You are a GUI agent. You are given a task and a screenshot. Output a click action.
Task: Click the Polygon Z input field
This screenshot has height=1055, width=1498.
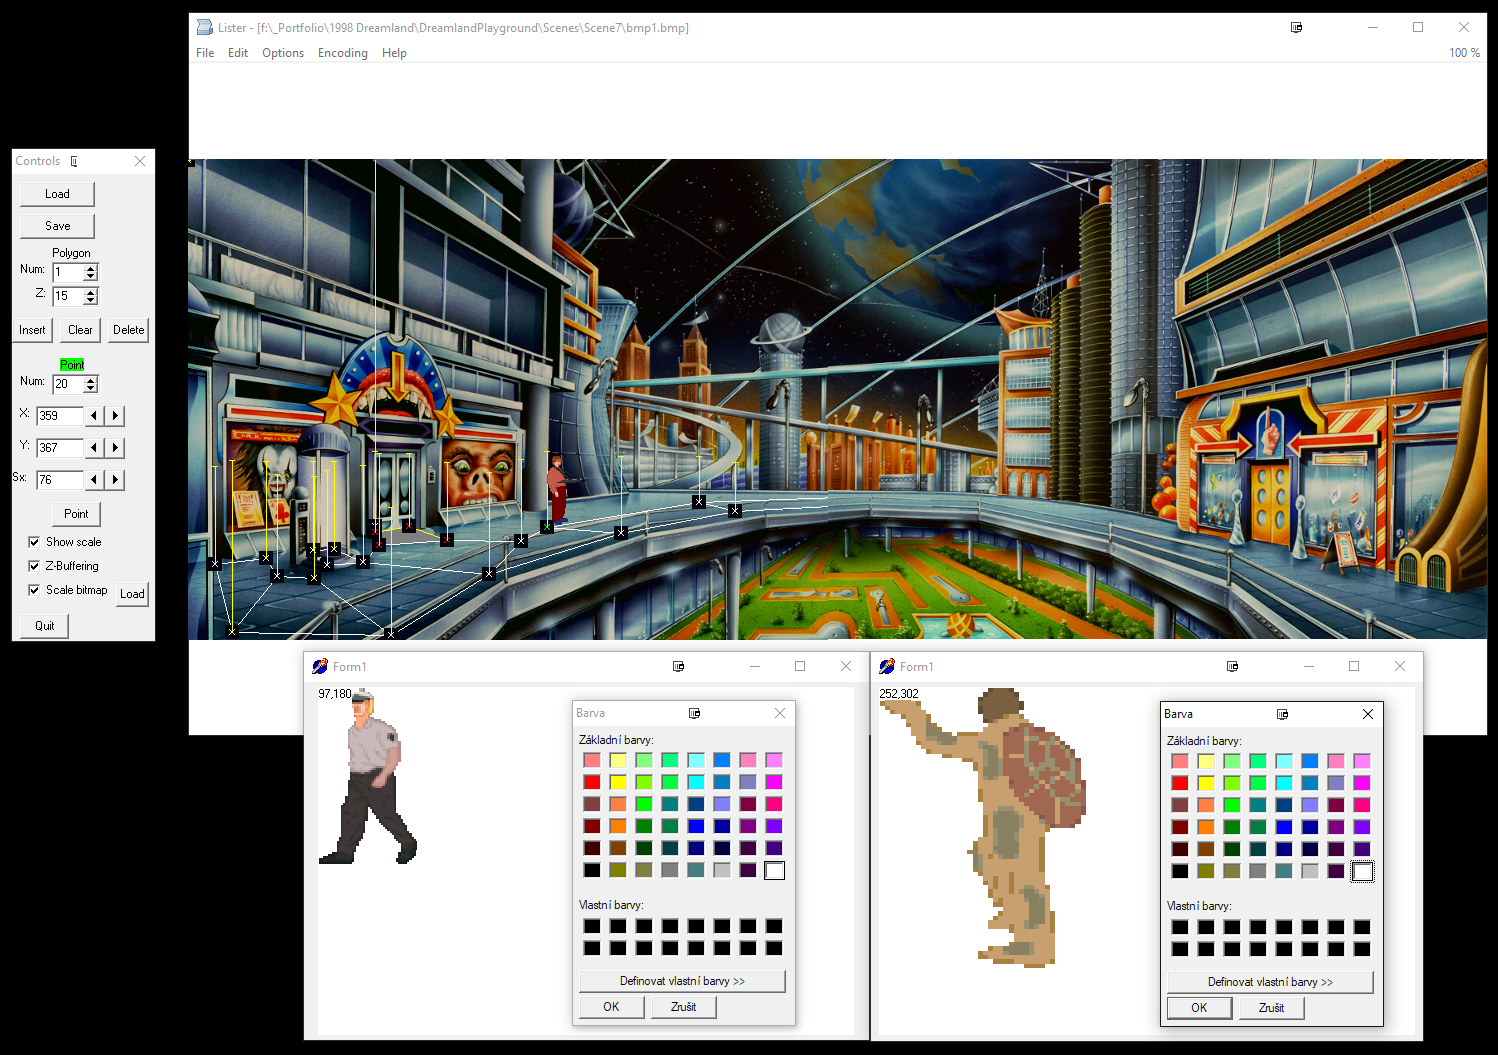(x=68, y=296)
